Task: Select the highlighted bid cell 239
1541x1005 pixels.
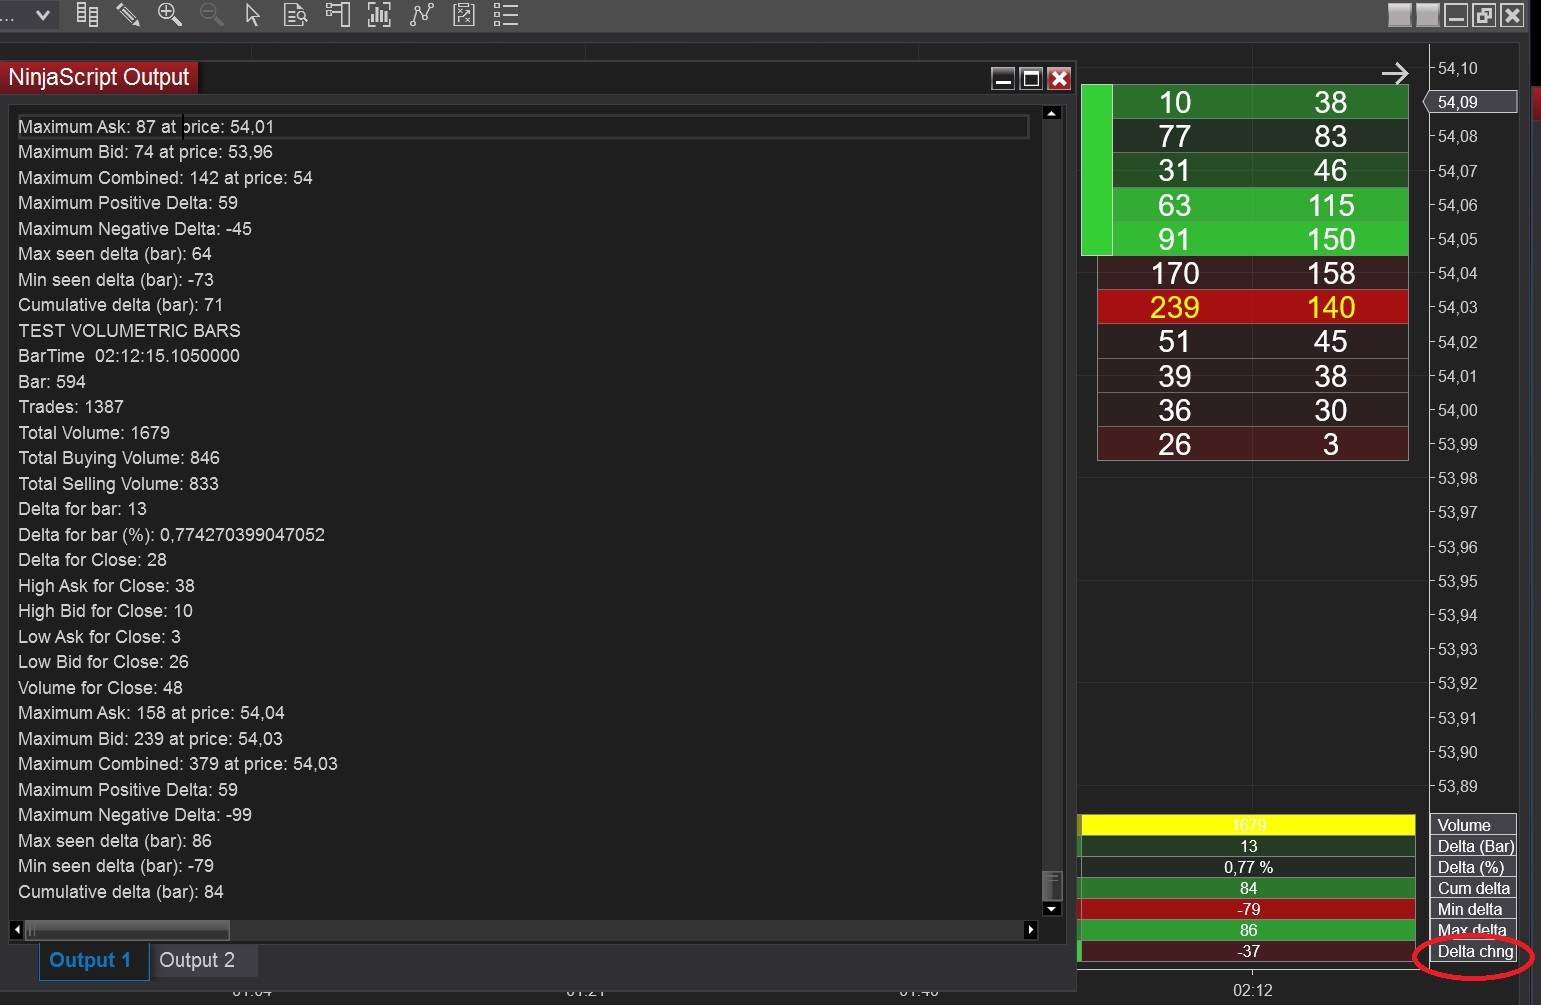Action: tap(1175, 308)
